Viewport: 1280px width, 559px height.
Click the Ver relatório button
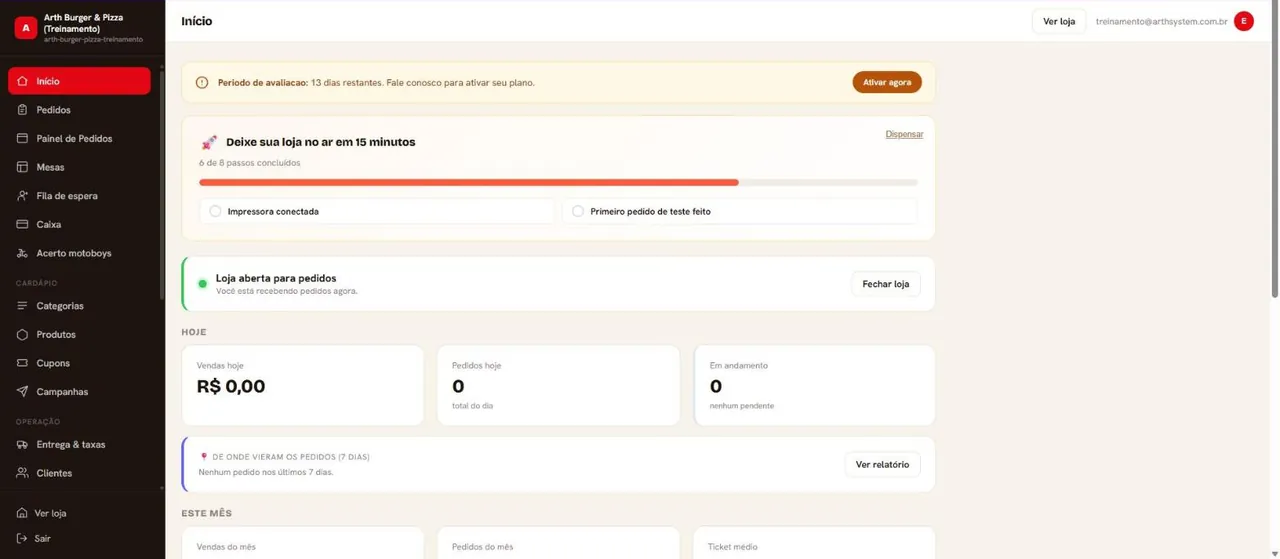[x=883, y=464]
